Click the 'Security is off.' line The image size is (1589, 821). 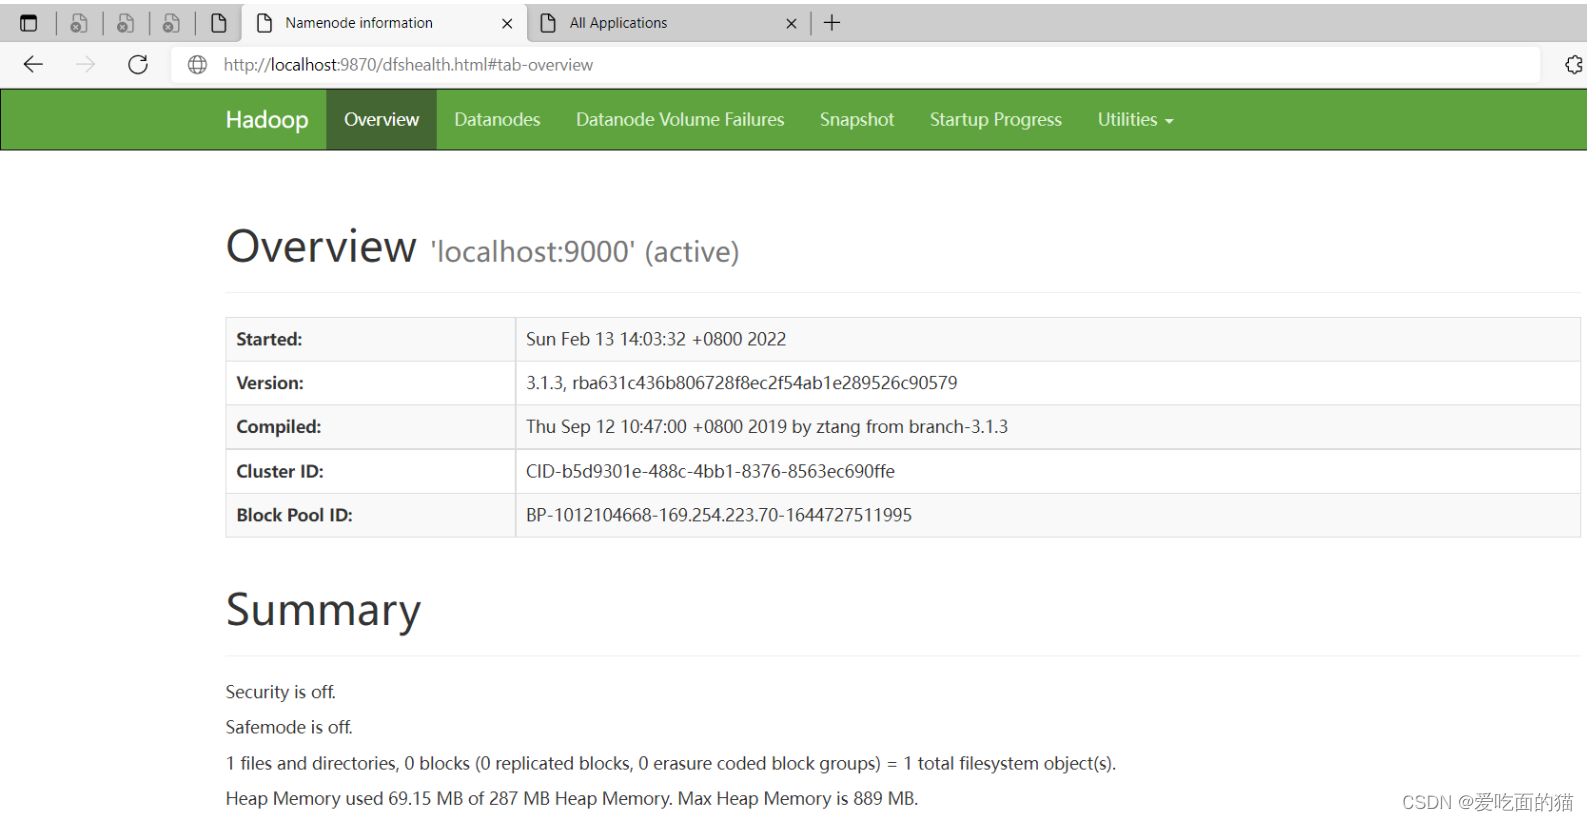tap(281, 692)
